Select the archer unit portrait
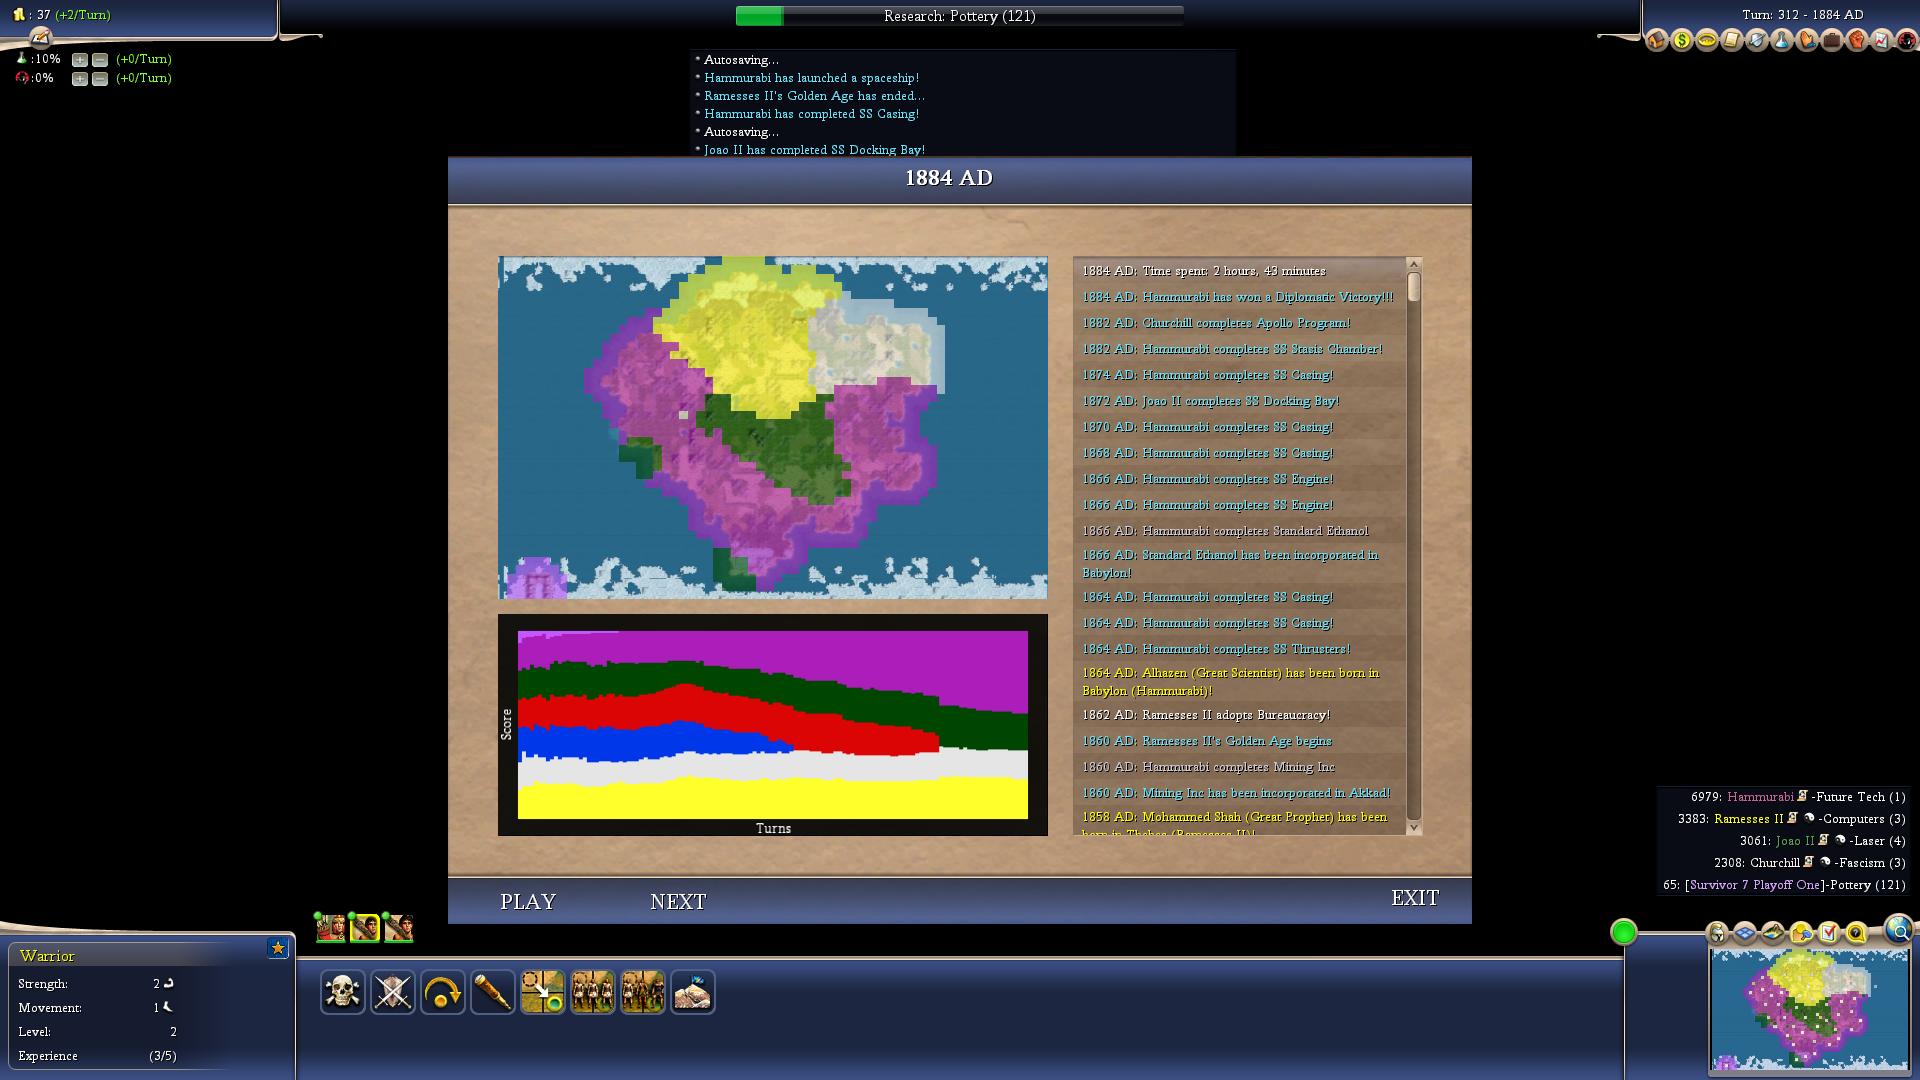This screenshot has height=1080, width=1920. point(330,928)
